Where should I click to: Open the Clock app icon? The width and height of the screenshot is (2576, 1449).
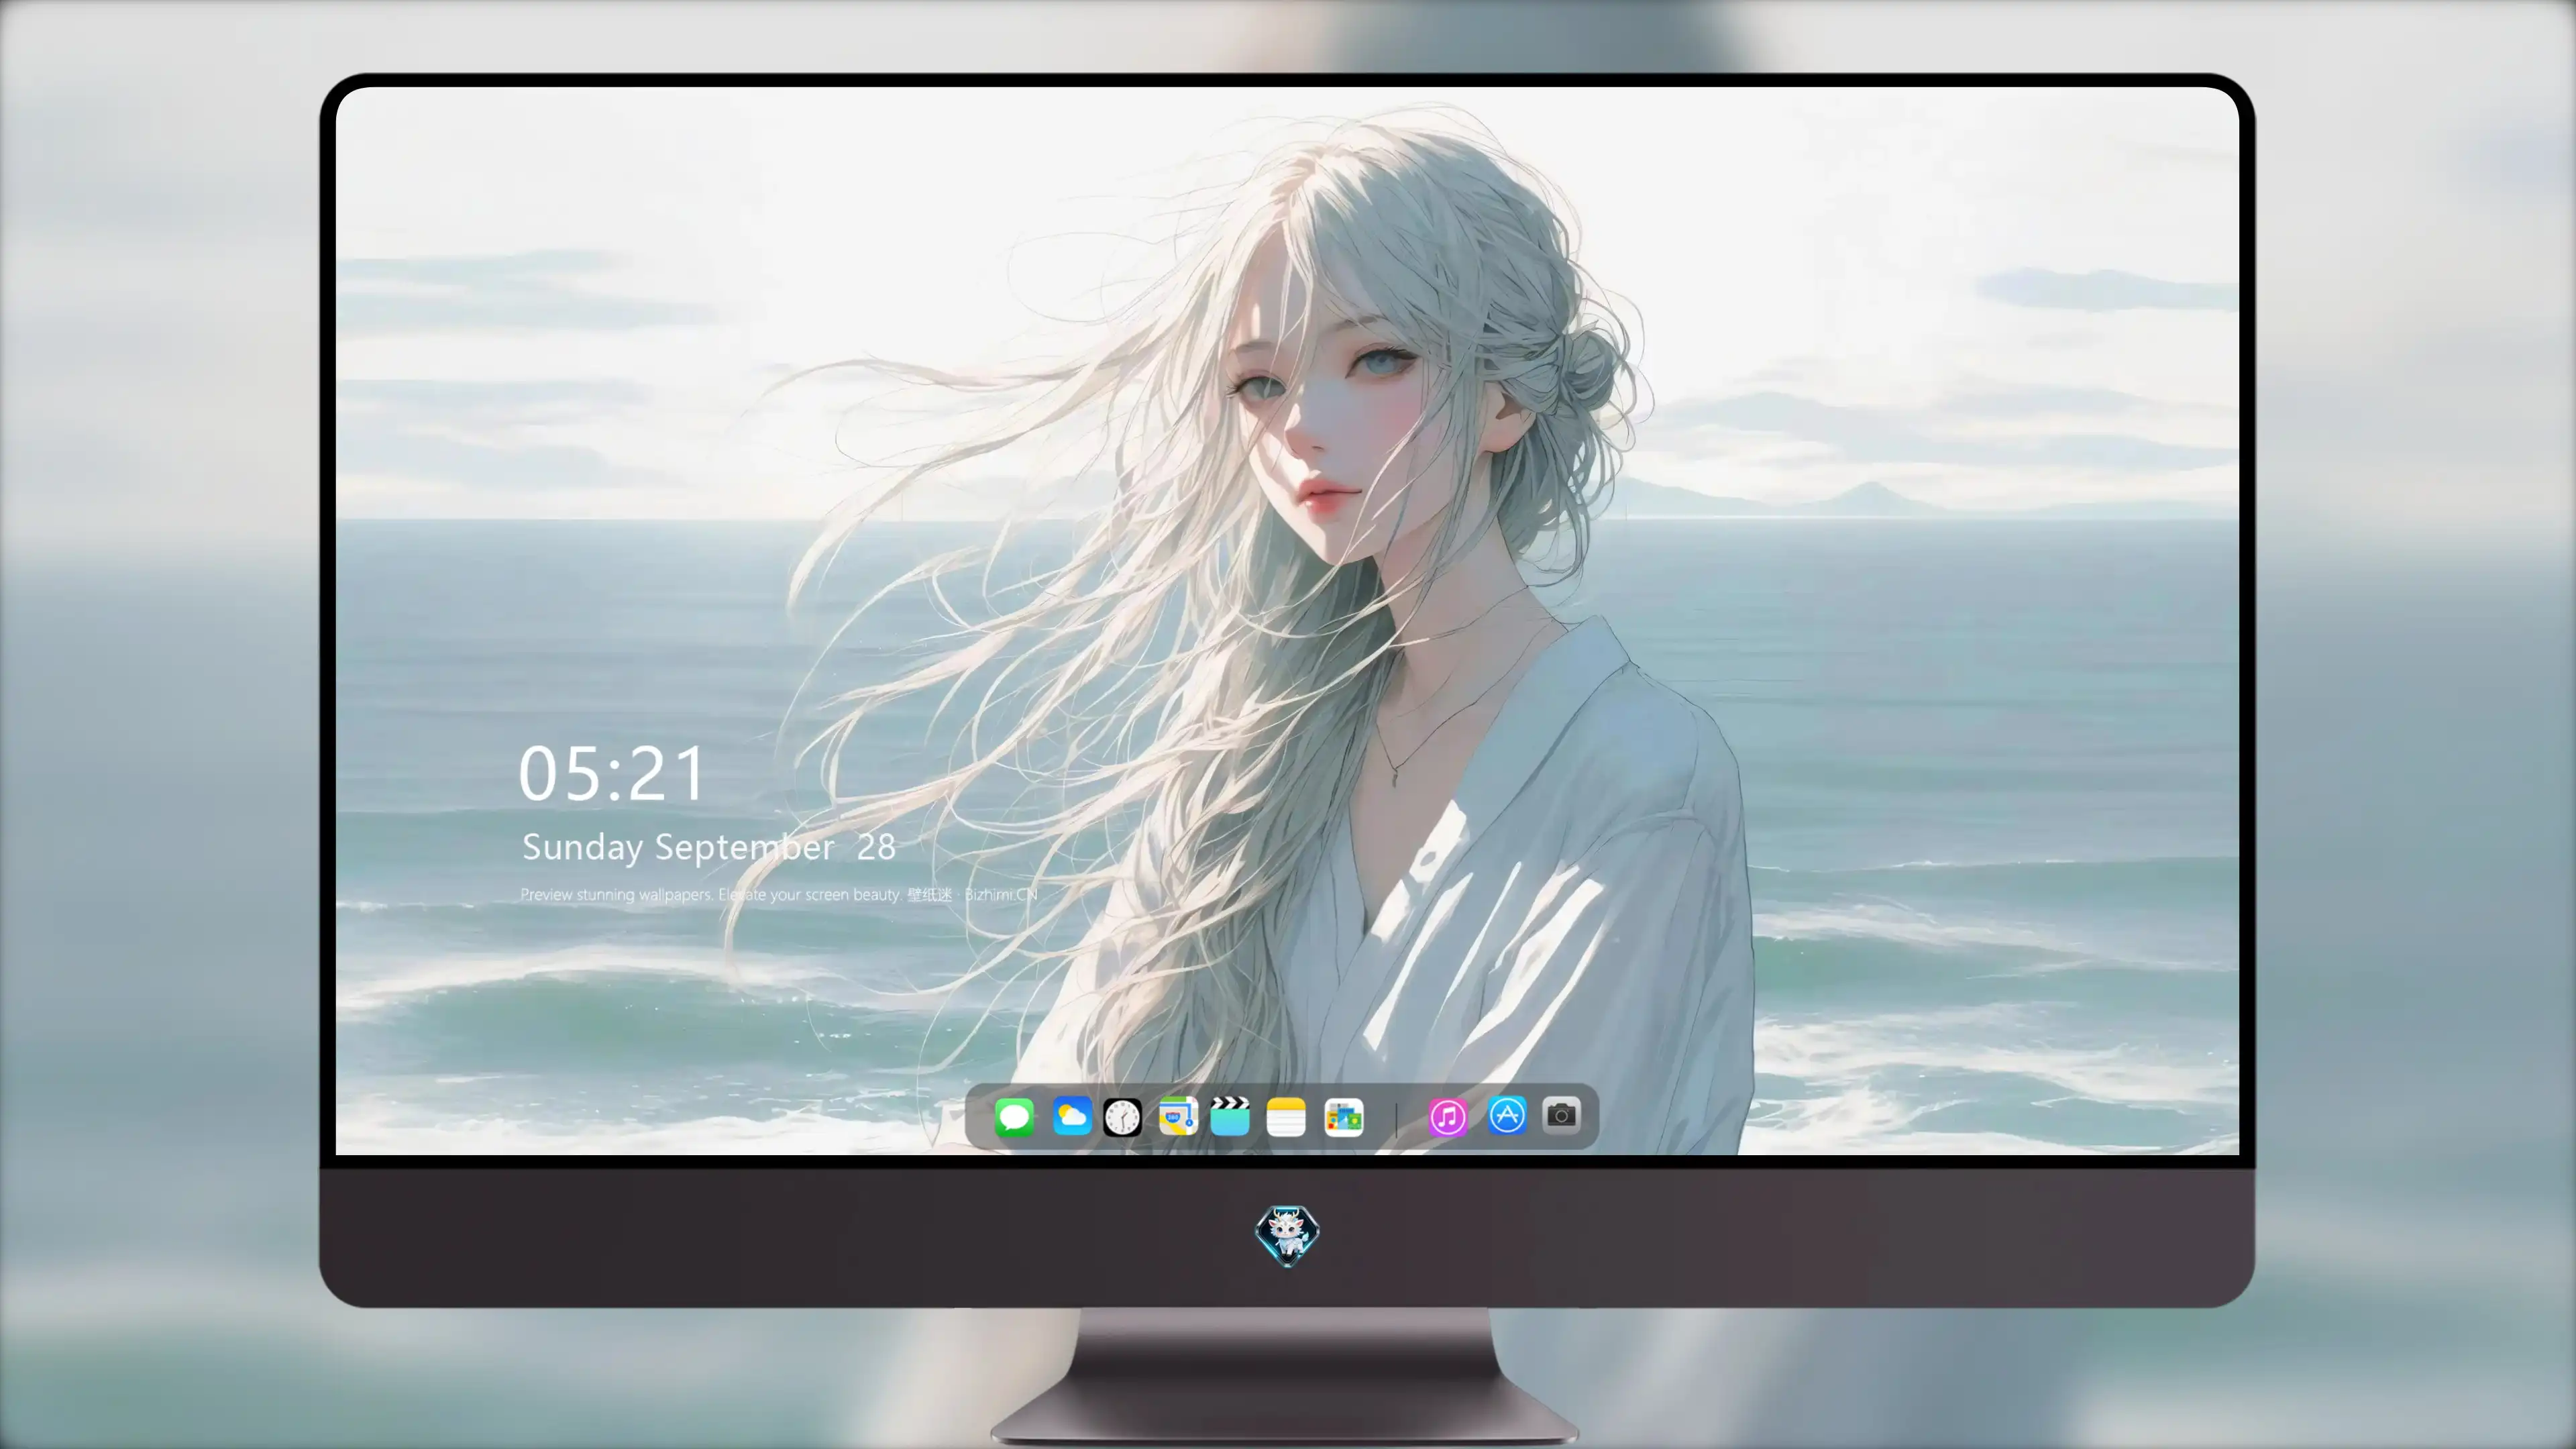(x=1122, y=1116)
